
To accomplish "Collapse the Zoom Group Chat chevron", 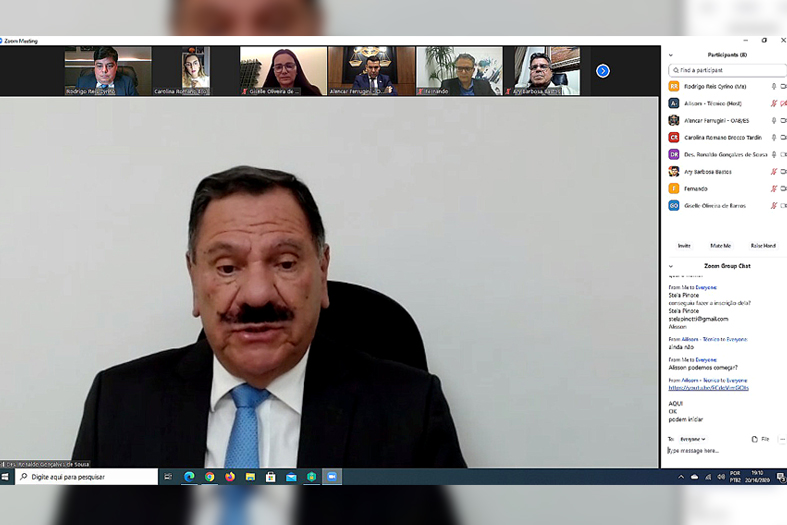I will [671, 267].
